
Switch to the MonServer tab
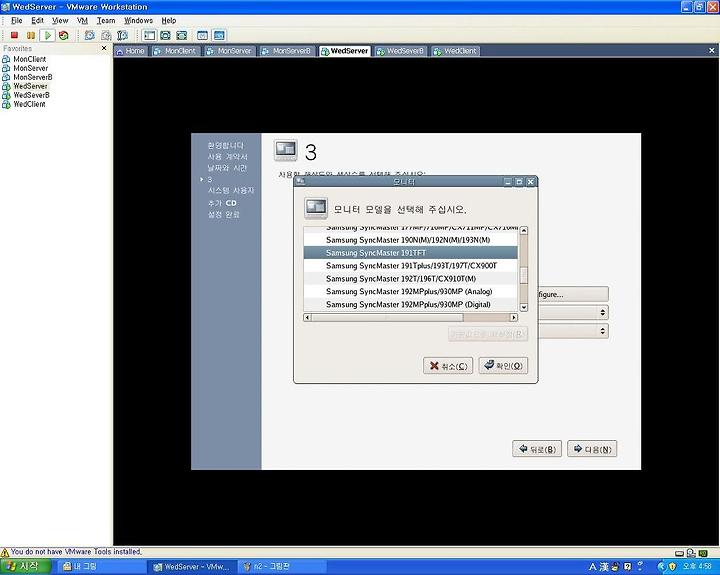coord(229,51)
